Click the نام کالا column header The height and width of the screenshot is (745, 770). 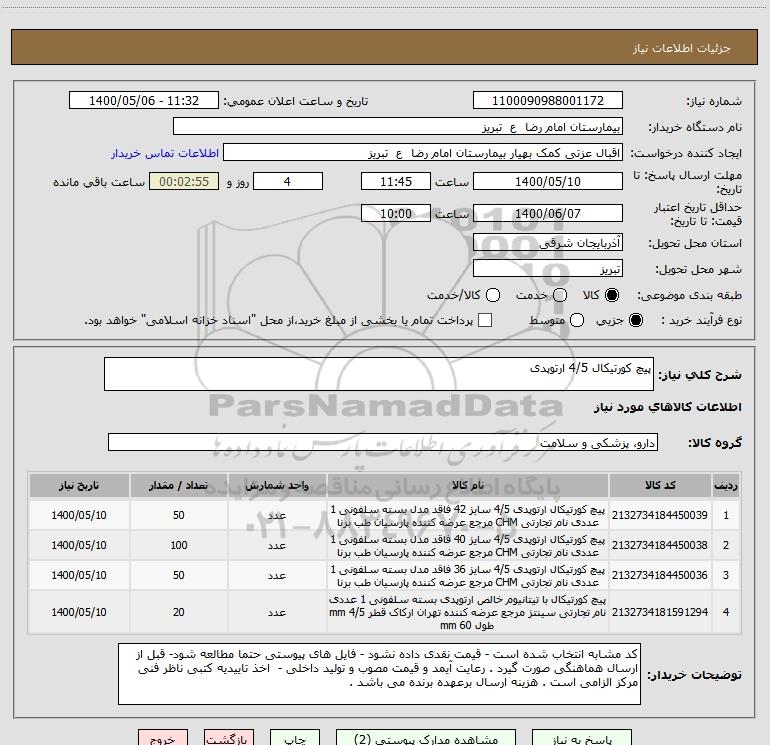[468, 485]
